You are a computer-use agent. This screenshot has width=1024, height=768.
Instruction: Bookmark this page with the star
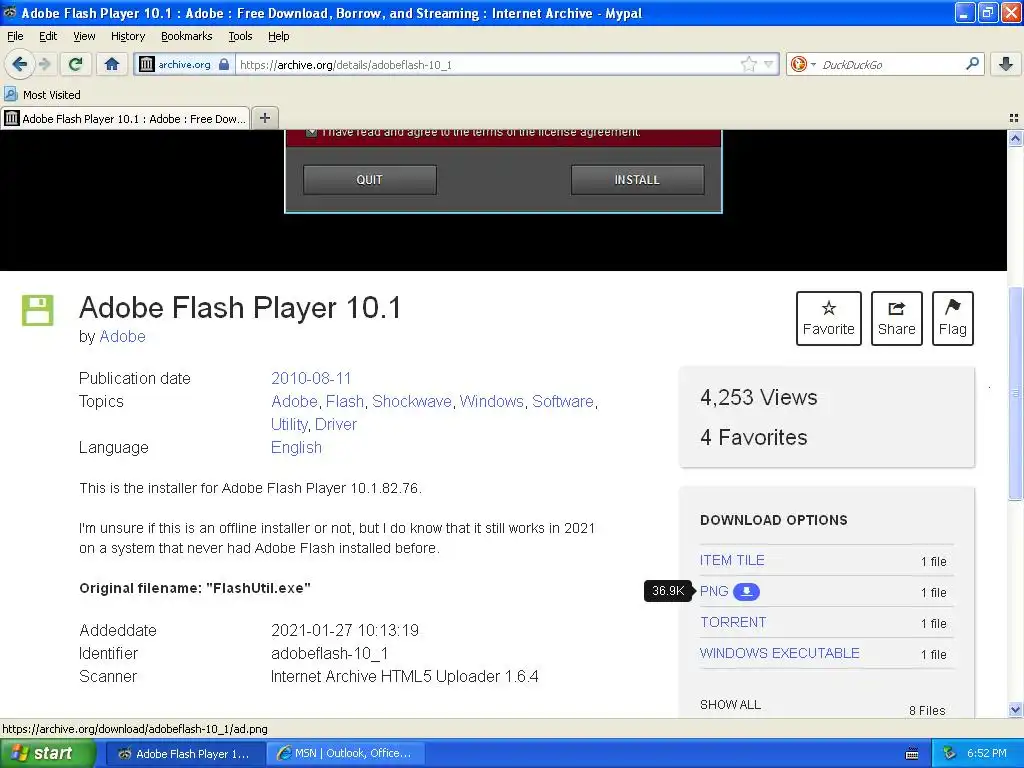[x=748, y=64]
